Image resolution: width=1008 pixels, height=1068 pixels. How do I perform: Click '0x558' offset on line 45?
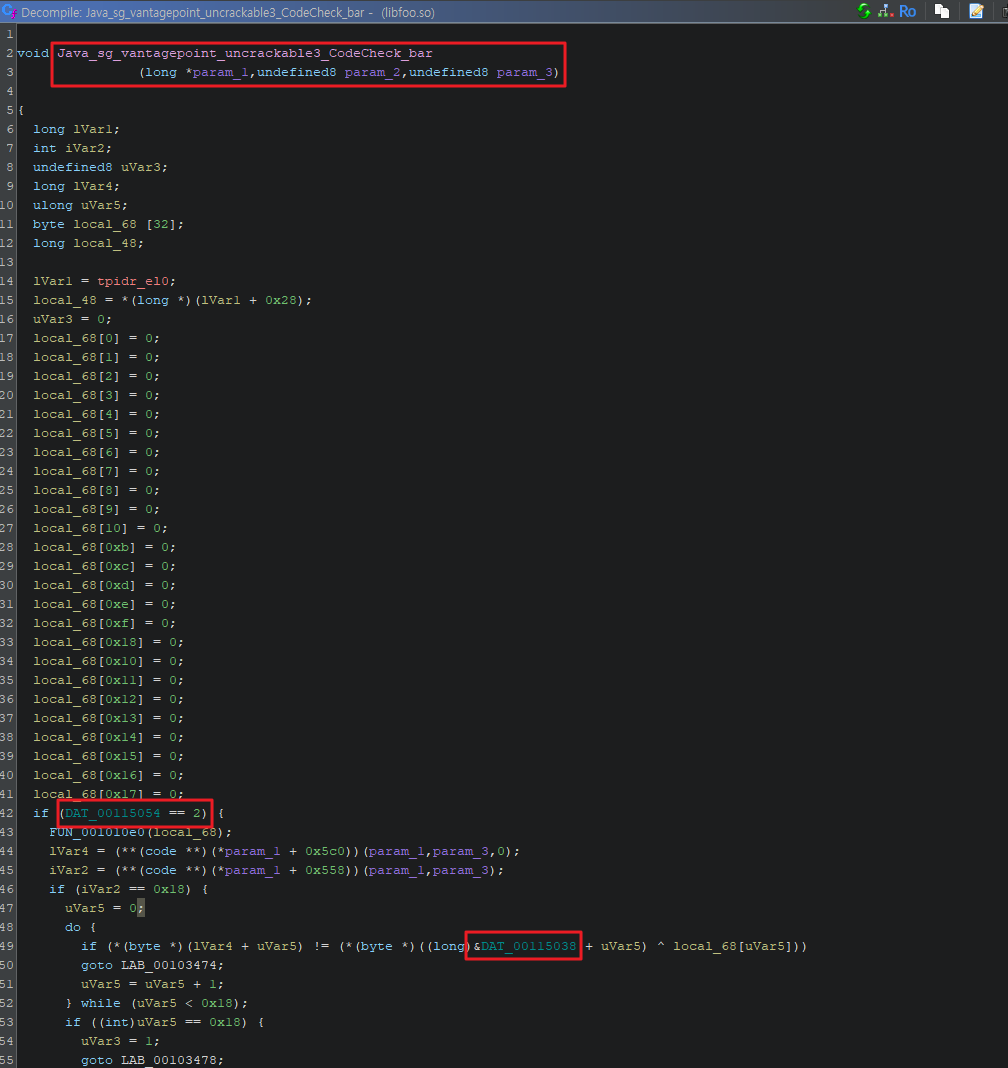coord(325,870)
